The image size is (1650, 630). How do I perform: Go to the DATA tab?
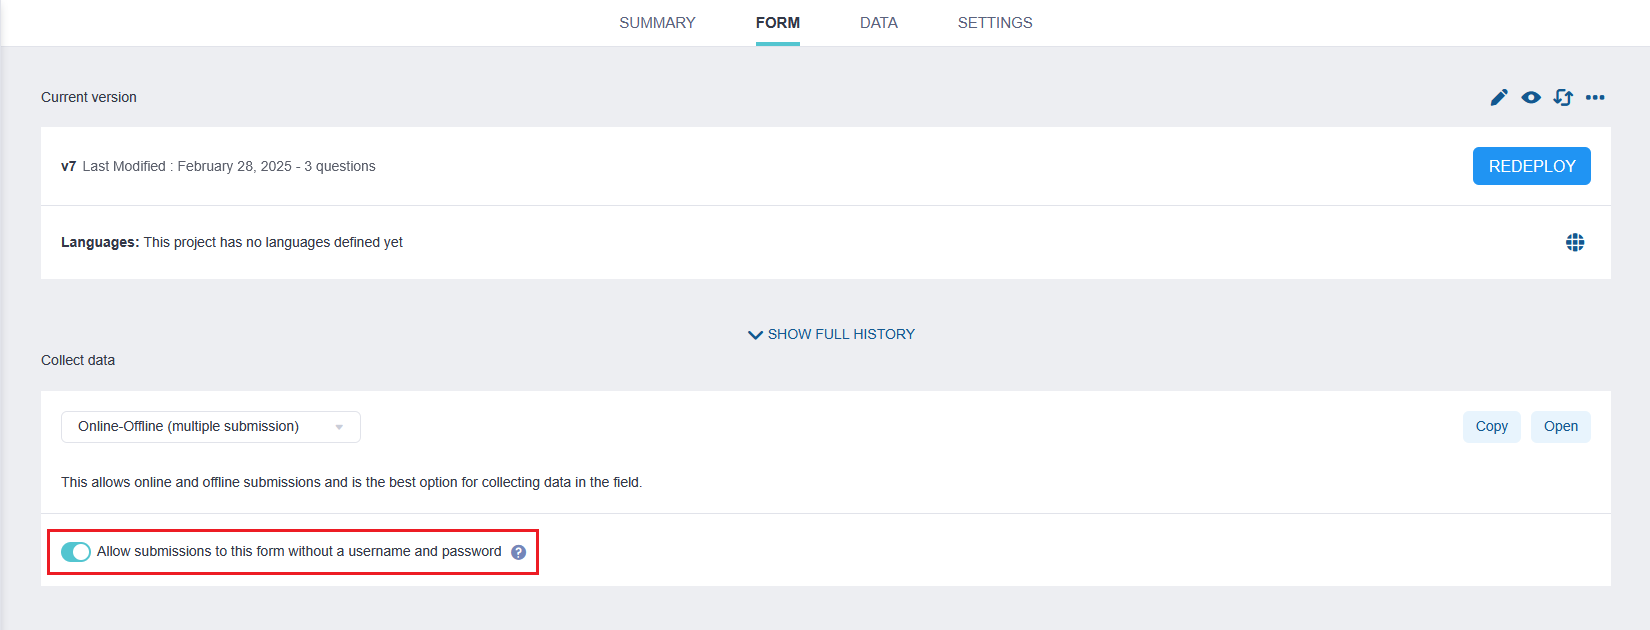tap(878, 23)
